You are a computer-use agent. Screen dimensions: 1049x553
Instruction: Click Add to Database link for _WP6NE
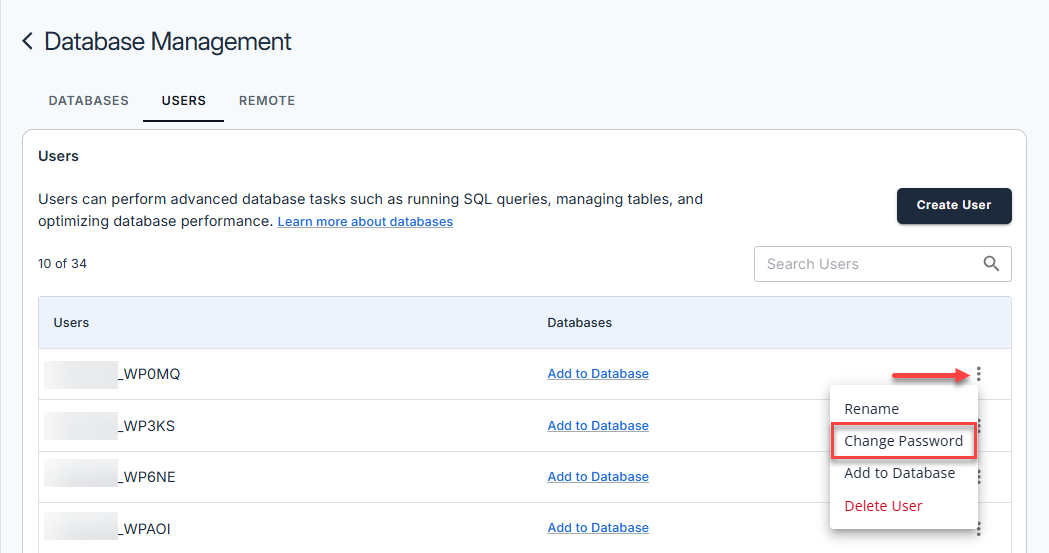pos(598,477)
